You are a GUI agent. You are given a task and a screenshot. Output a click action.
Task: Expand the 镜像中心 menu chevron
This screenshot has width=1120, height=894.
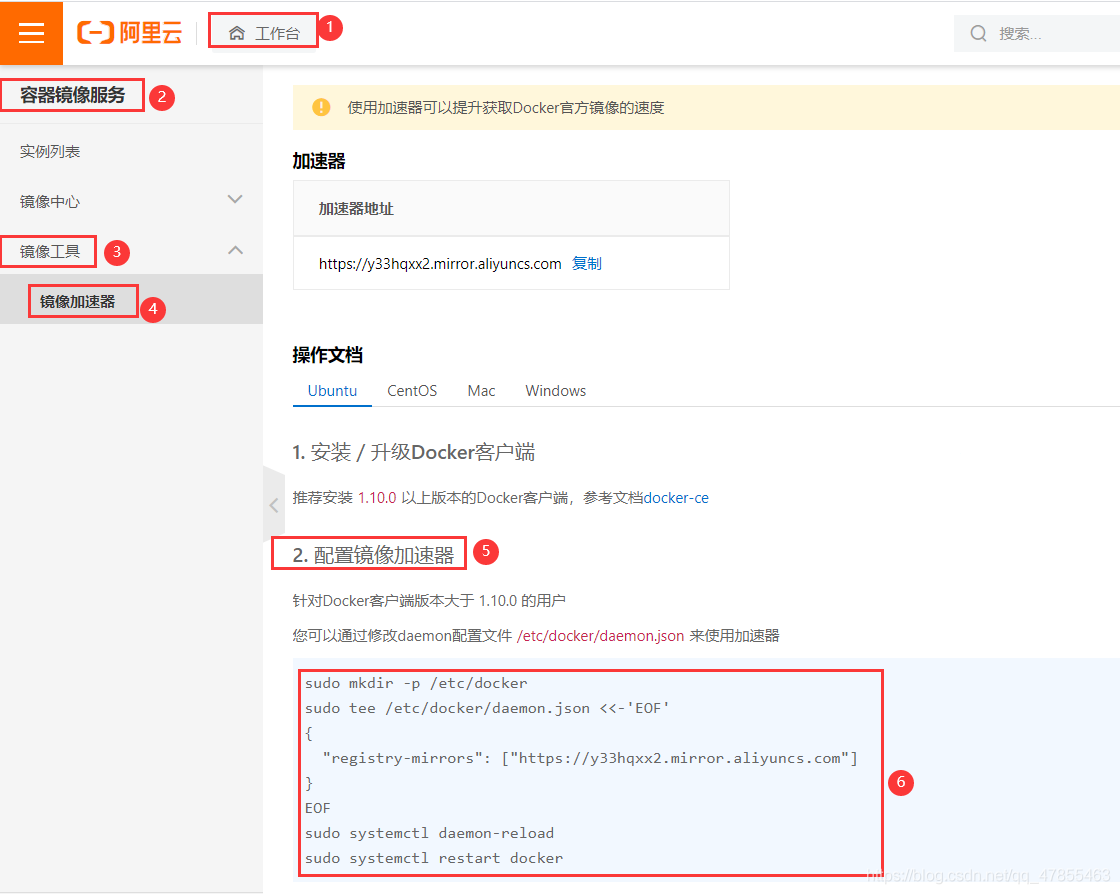click(235, 199)
